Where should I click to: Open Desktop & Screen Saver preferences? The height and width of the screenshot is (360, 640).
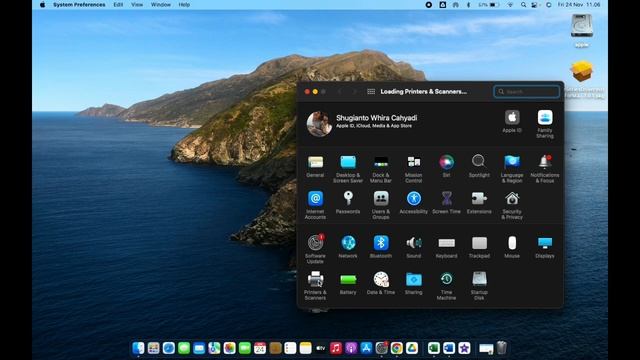pos(348,162)
